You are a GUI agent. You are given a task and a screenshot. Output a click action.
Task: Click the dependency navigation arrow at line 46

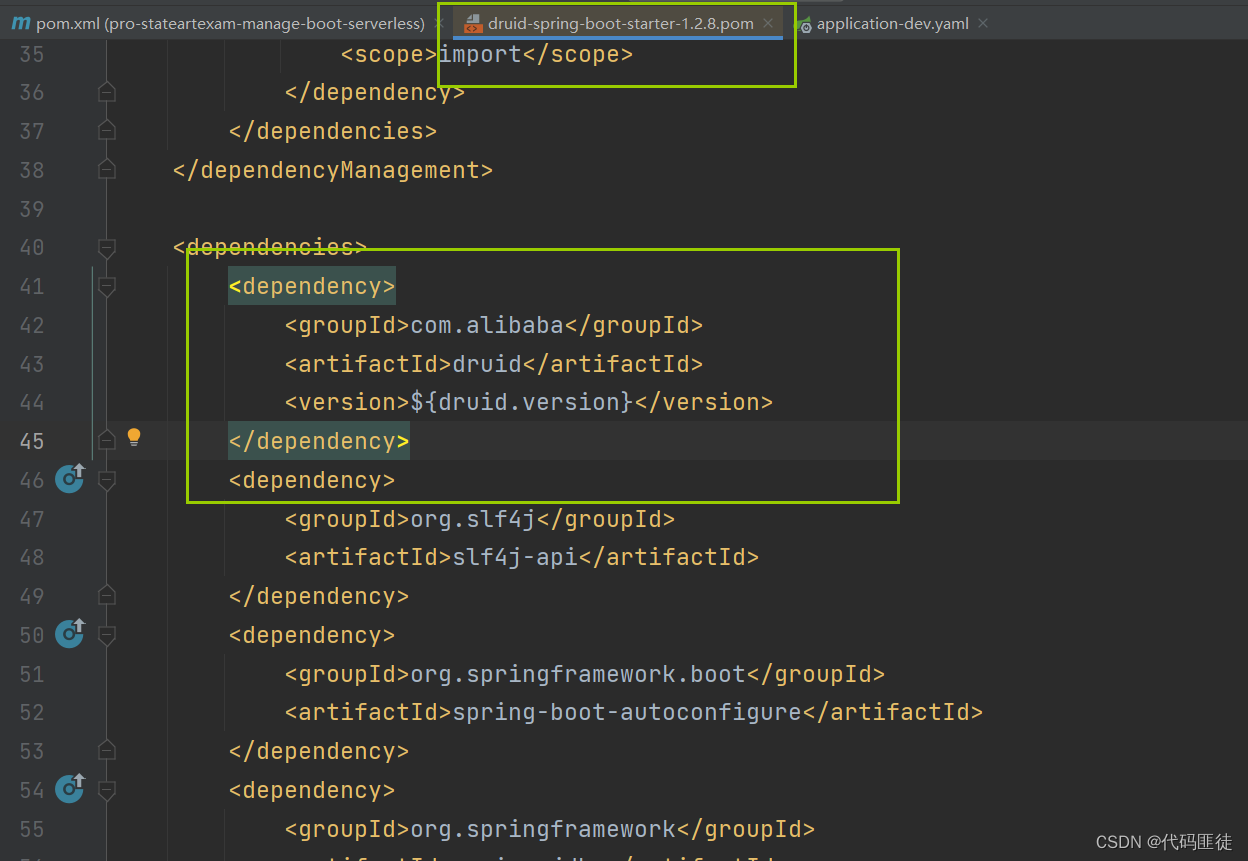pos(69,479)
